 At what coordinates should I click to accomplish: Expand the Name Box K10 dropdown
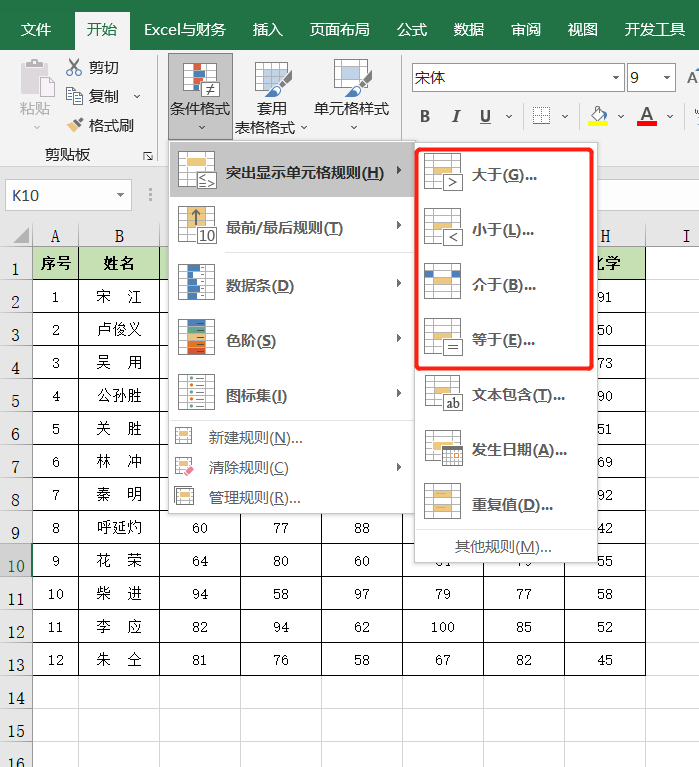pos(120,195)
